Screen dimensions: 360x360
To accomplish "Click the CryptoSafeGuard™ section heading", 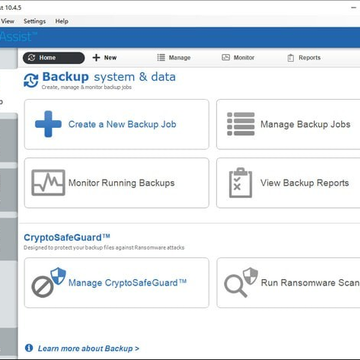I will (67, 238).
